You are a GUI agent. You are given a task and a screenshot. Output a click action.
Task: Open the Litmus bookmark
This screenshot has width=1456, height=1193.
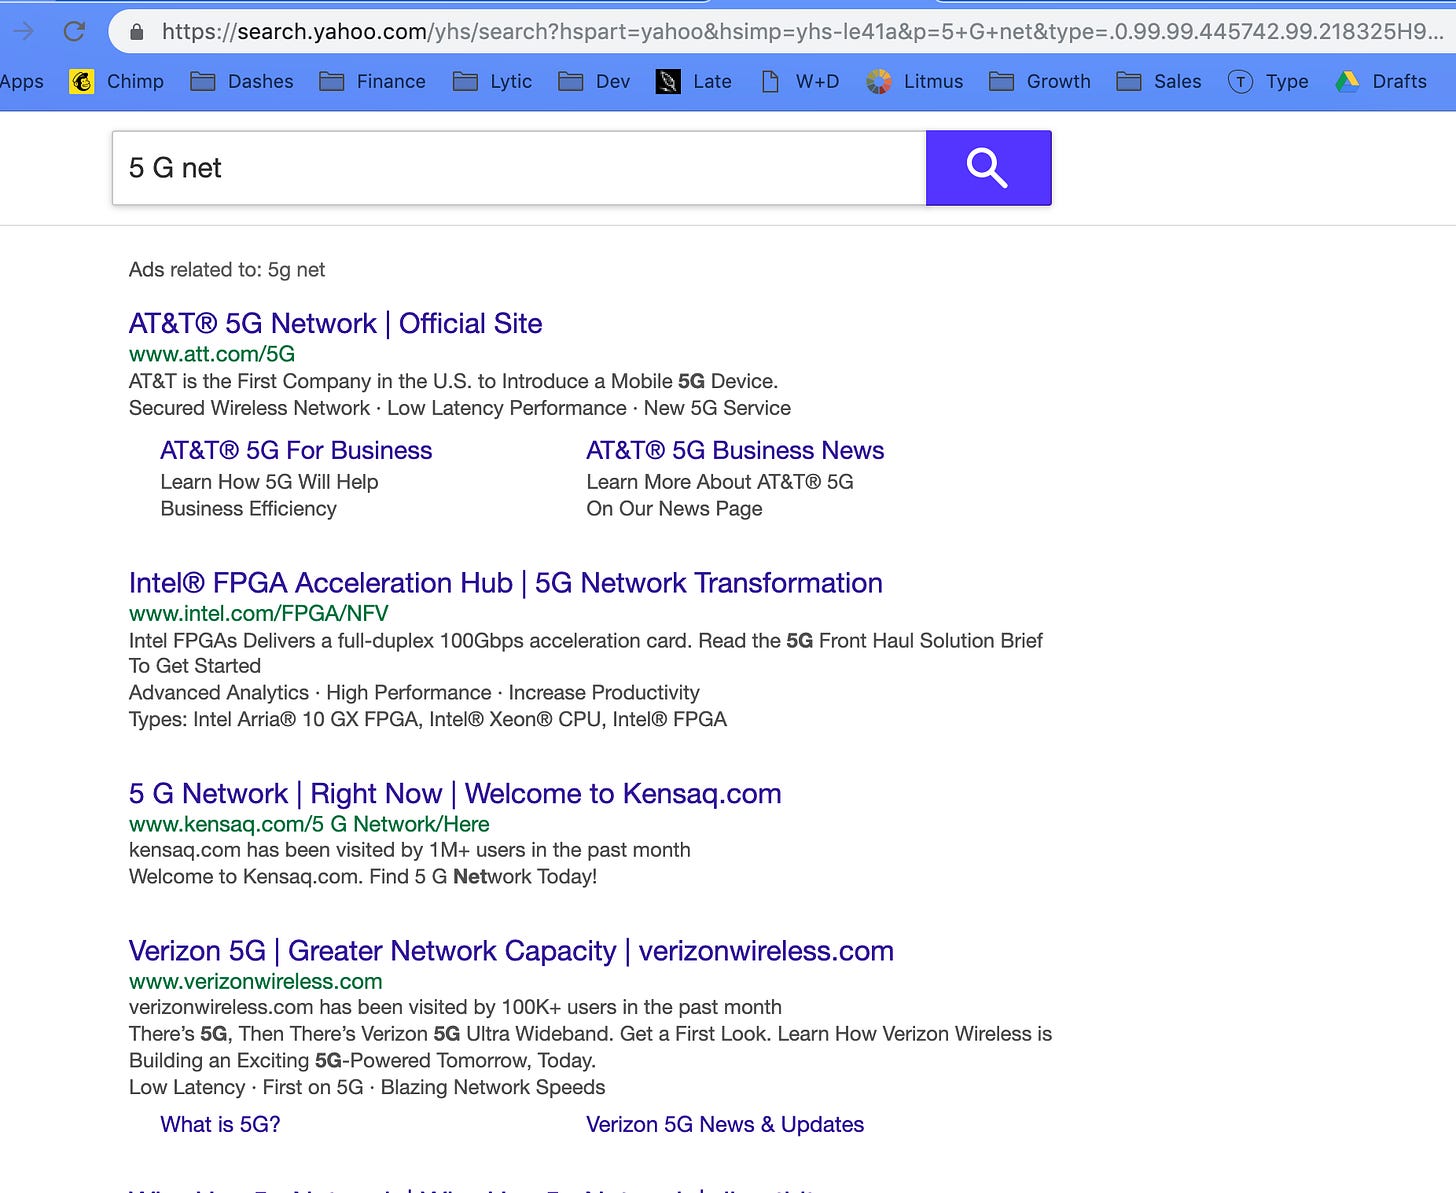(x=915, y=81)
